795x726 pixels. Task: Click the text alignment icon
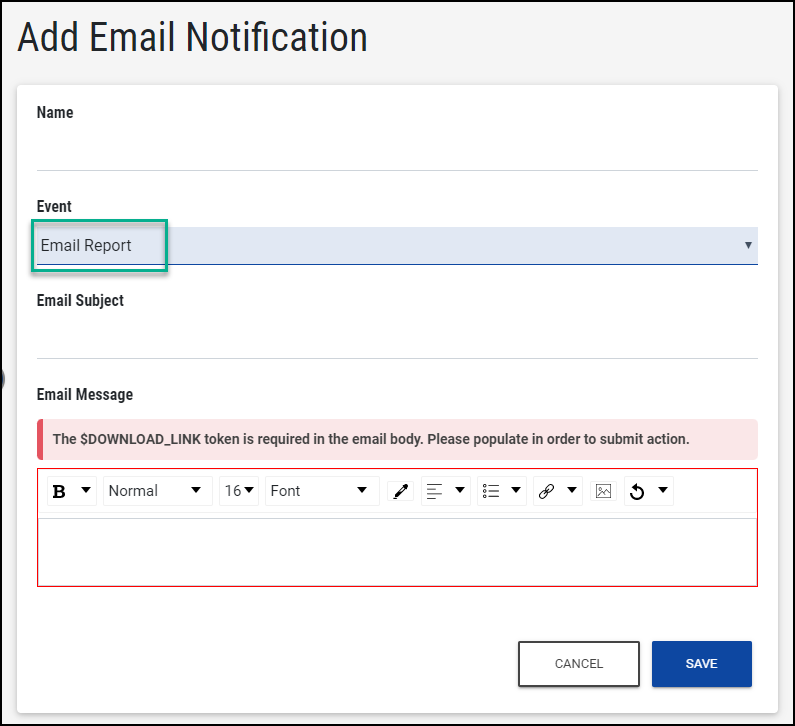[x=434, y=491]
